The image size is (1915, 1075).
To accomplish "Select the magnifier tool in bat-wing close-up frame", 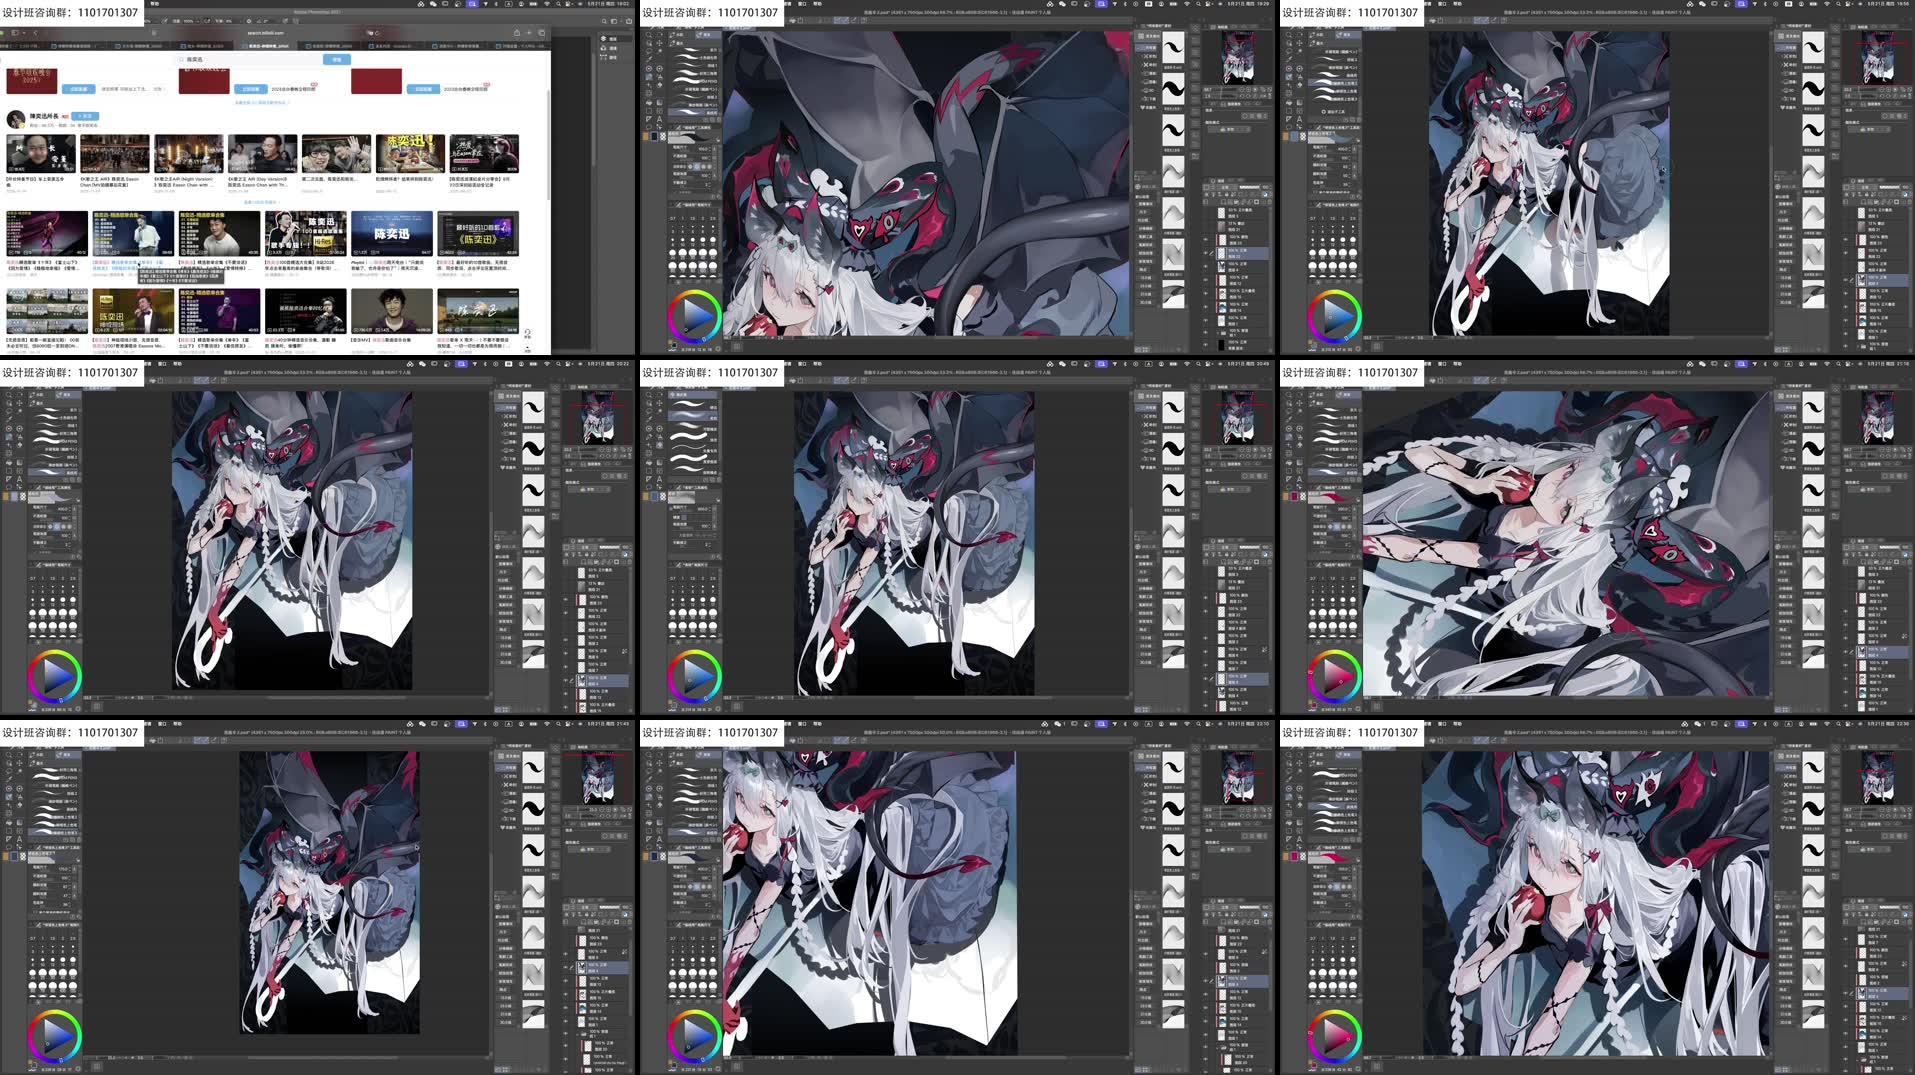I will click(x=648, y=35).
